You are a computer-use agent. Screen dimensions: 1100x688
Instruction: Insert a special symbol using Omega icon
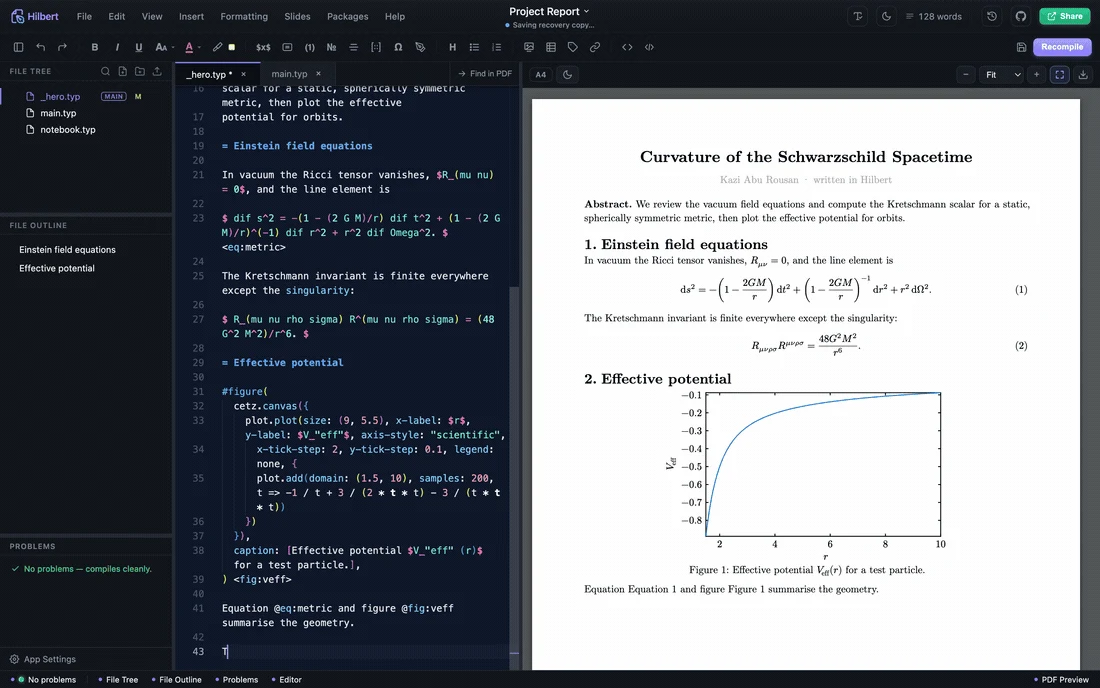tap(398, 47)
